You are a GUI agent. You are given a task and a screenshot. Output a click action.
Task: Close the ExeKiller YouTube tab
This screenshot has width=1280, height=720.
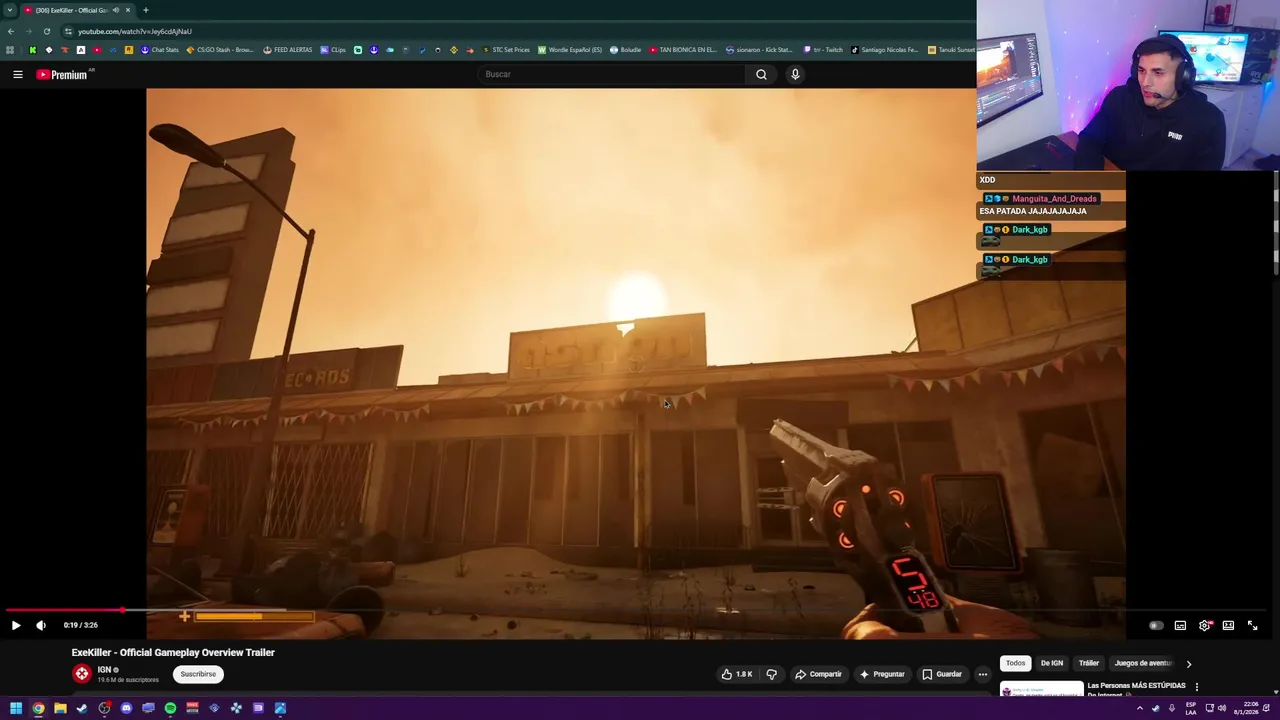click(x=128, y=10)
